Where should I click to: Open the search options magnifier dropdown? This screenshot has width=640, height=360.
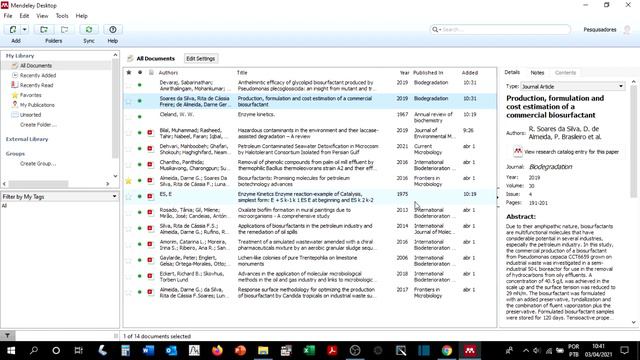[436, 29]
